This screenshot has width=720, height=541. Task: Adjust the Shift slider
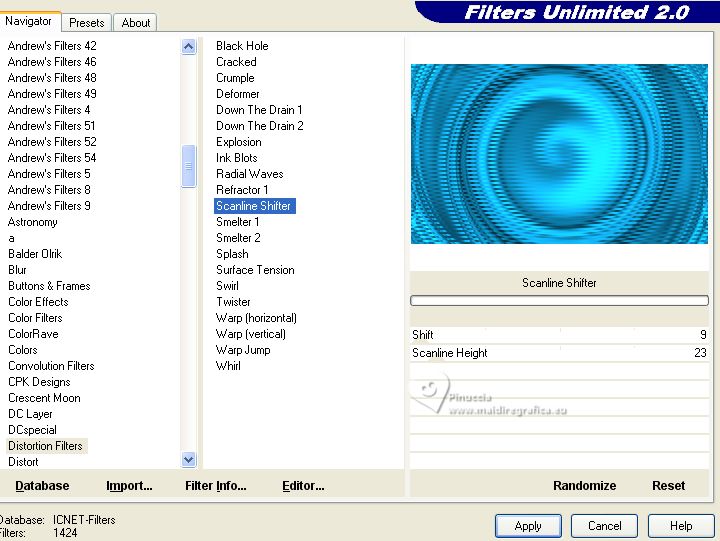pyautogui.click(x=560, y=335)
